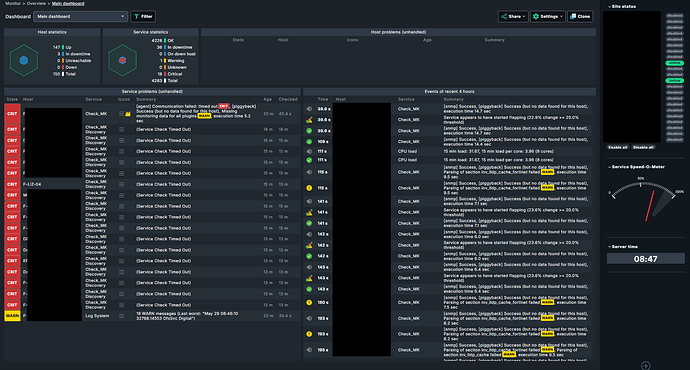Screen dimensions: 690x370
Task: Click Main dashboard in the breadcrumb
Action: 68,4
